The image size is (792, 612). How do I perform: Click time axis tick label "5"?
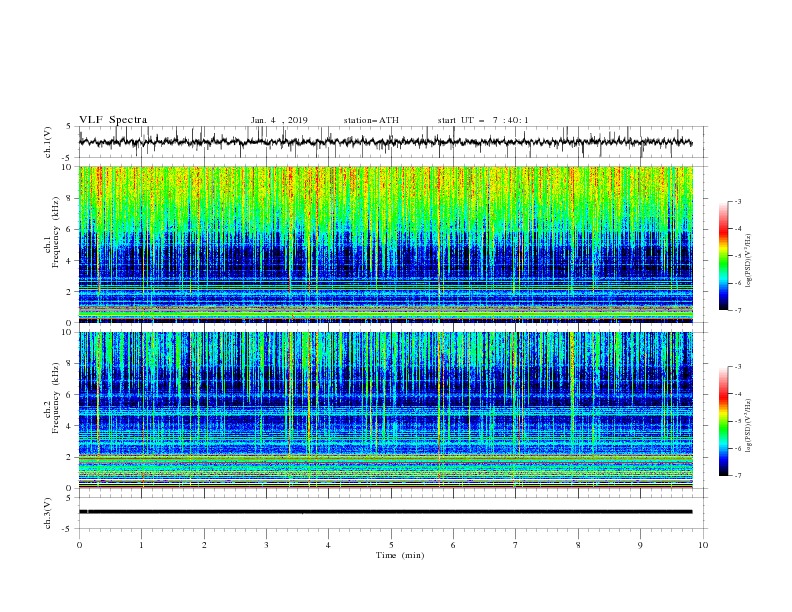(391, 545)
